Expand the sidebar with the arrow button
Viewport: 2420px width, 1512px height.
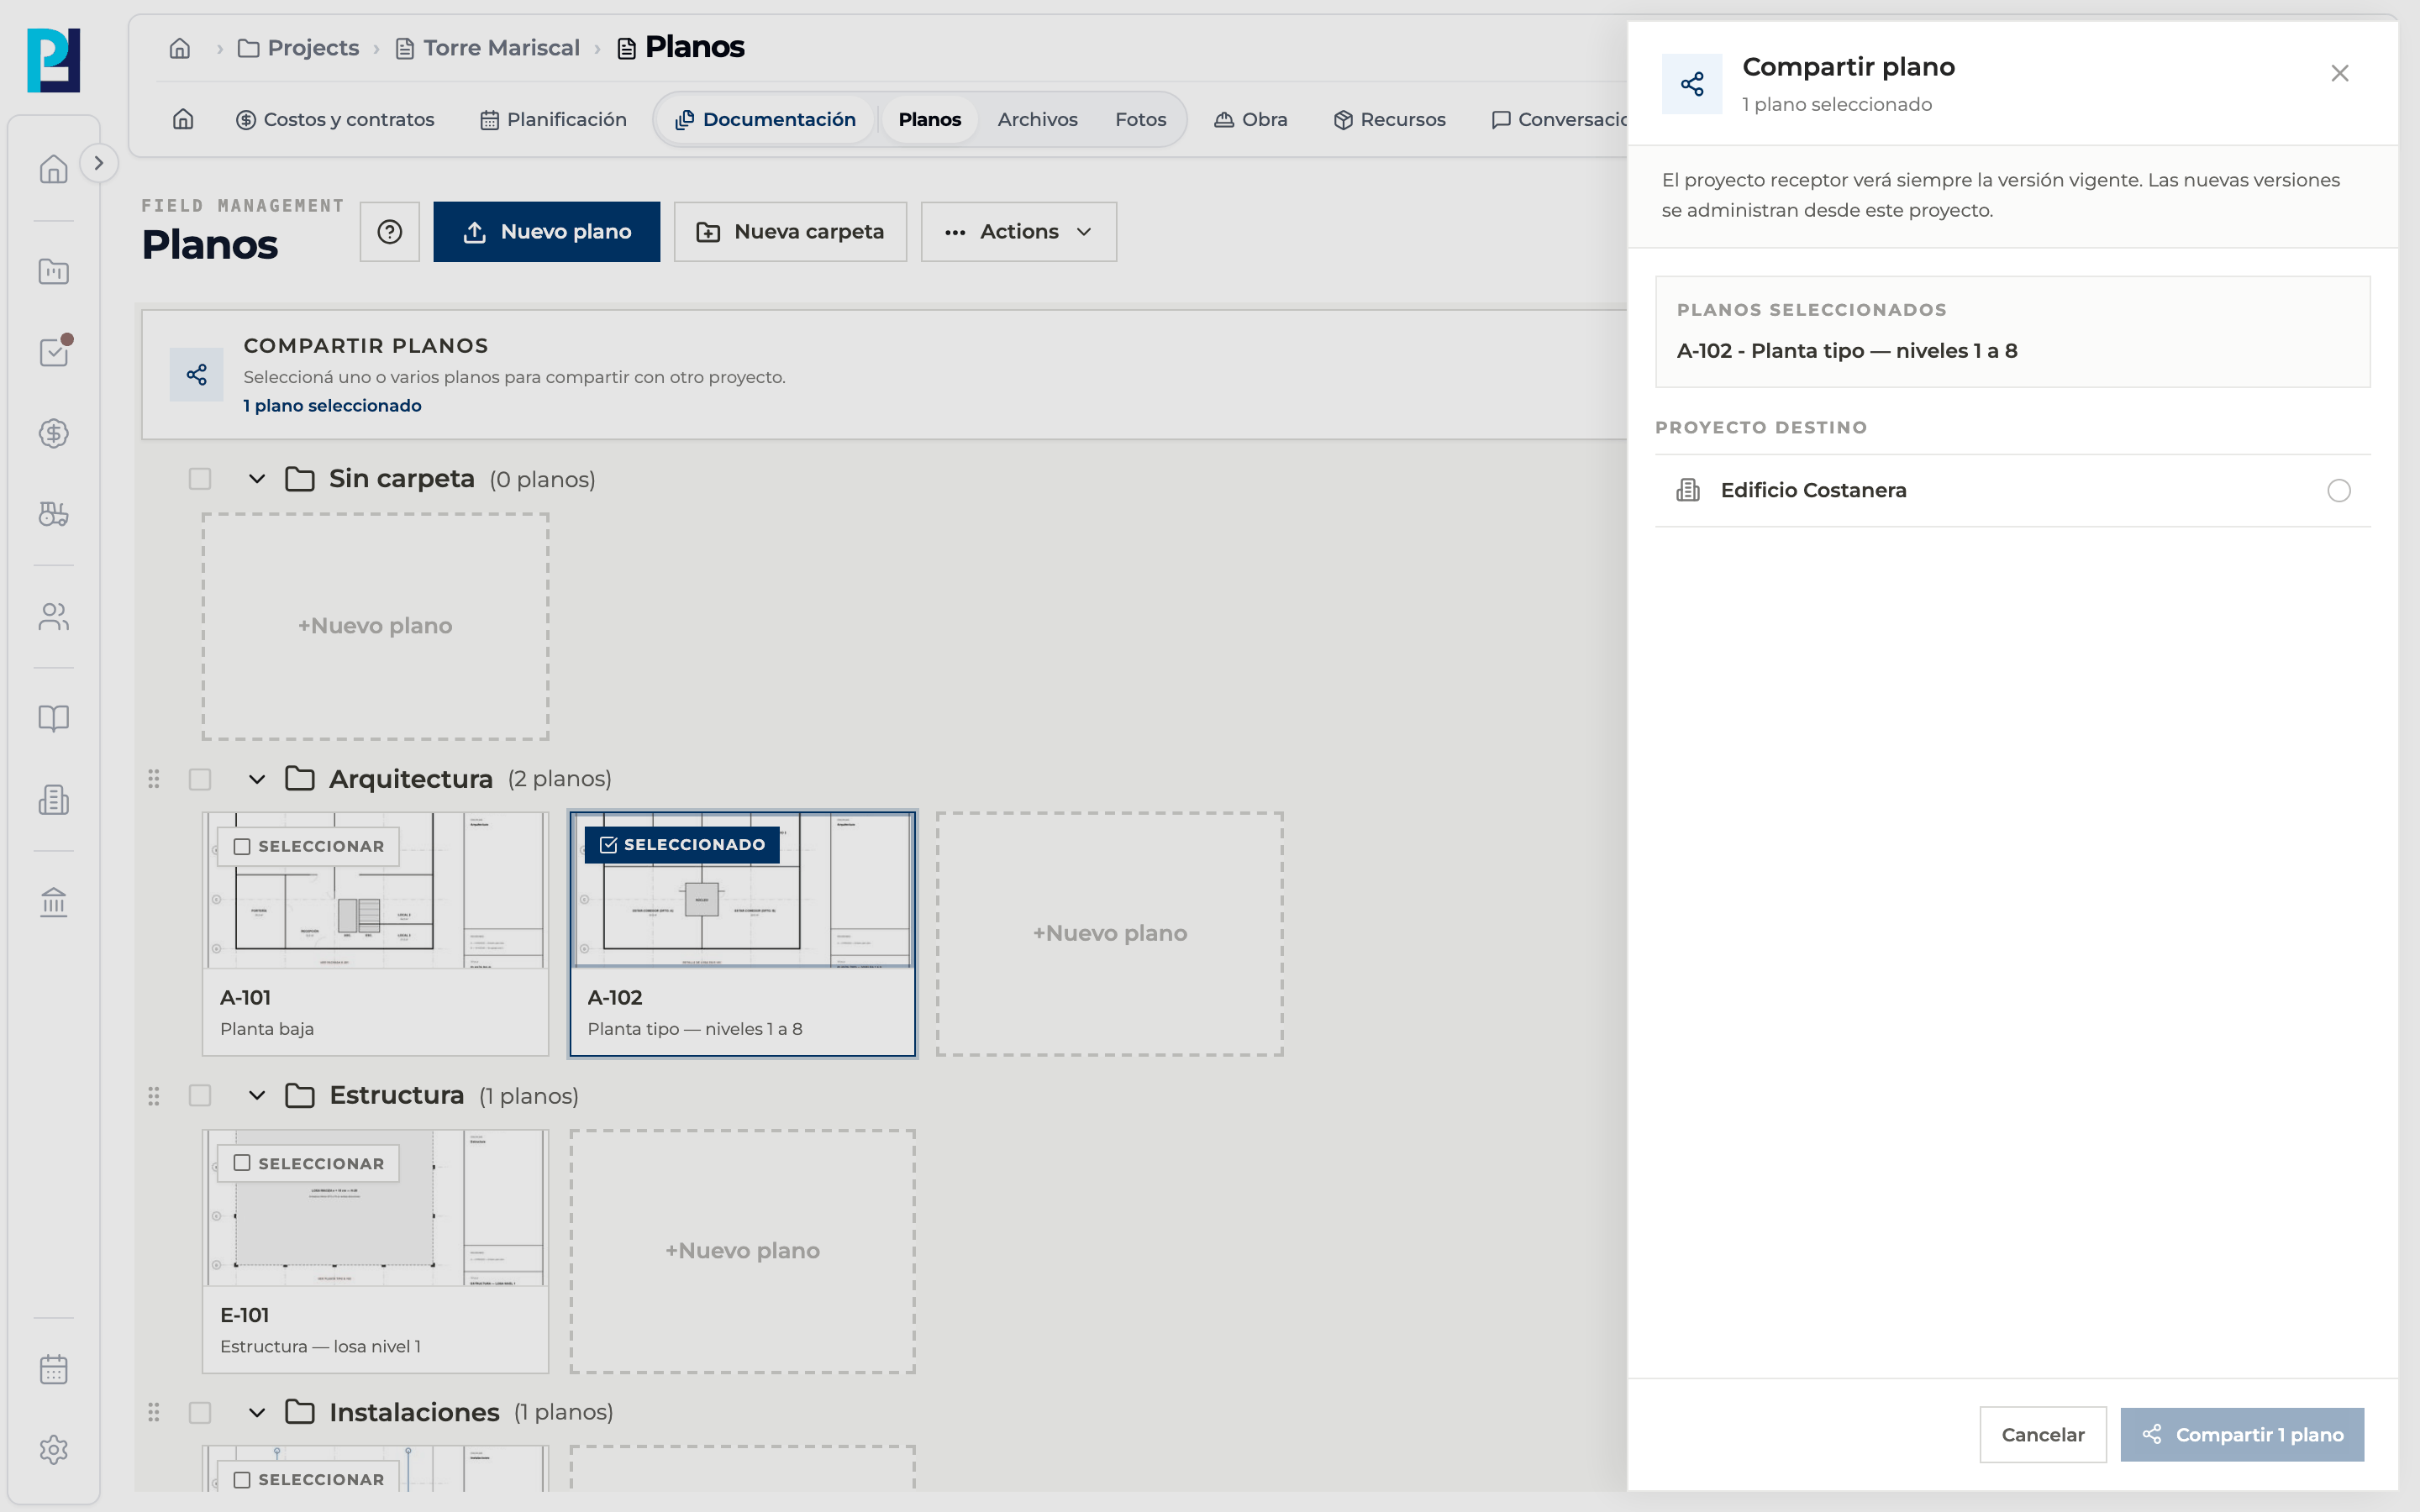pyautogui.click(x=98, y=163)
